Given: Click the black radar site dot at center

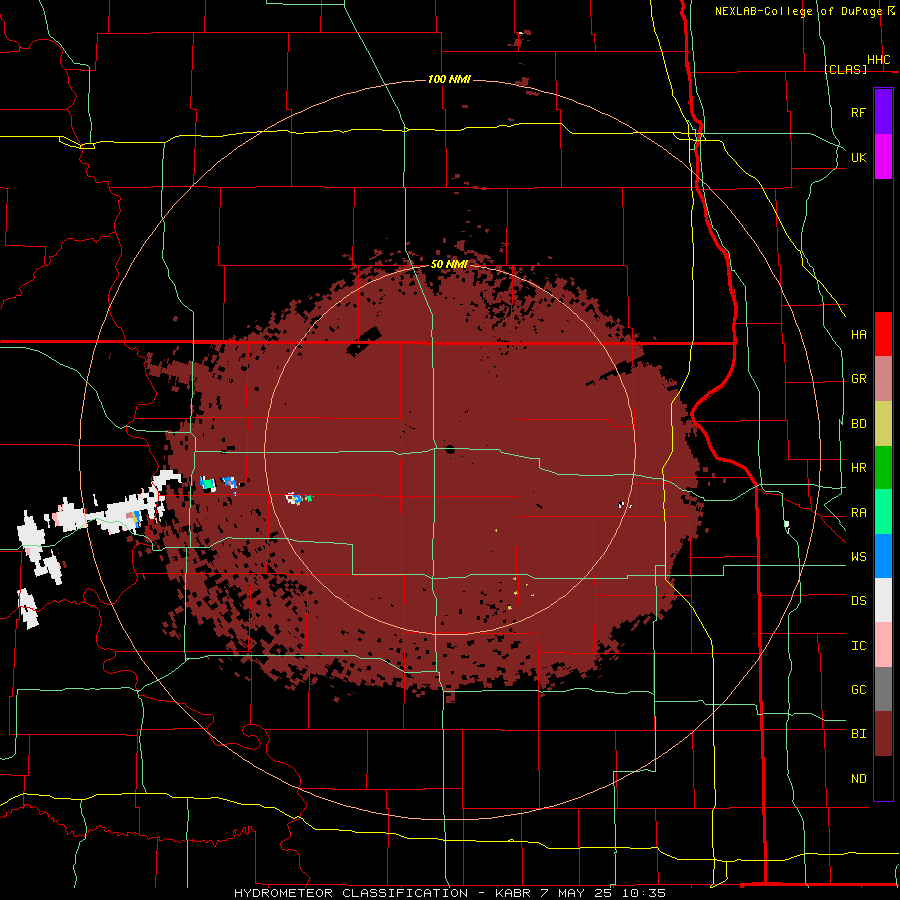Looking at the screenshot, I should point(449,449).
